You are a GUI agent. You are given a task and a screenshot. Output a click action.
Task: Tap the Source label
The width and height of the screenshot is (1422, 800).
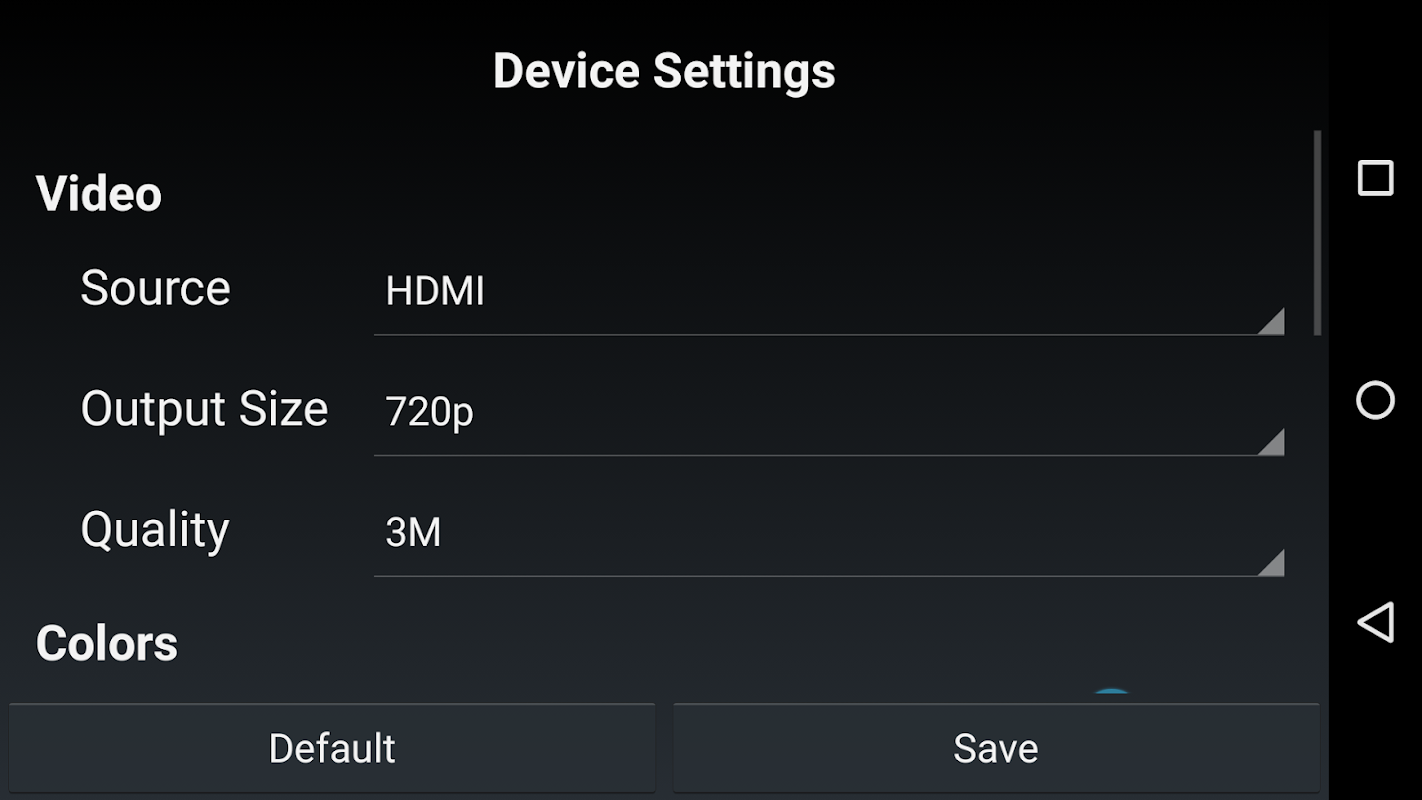(155, 288)
